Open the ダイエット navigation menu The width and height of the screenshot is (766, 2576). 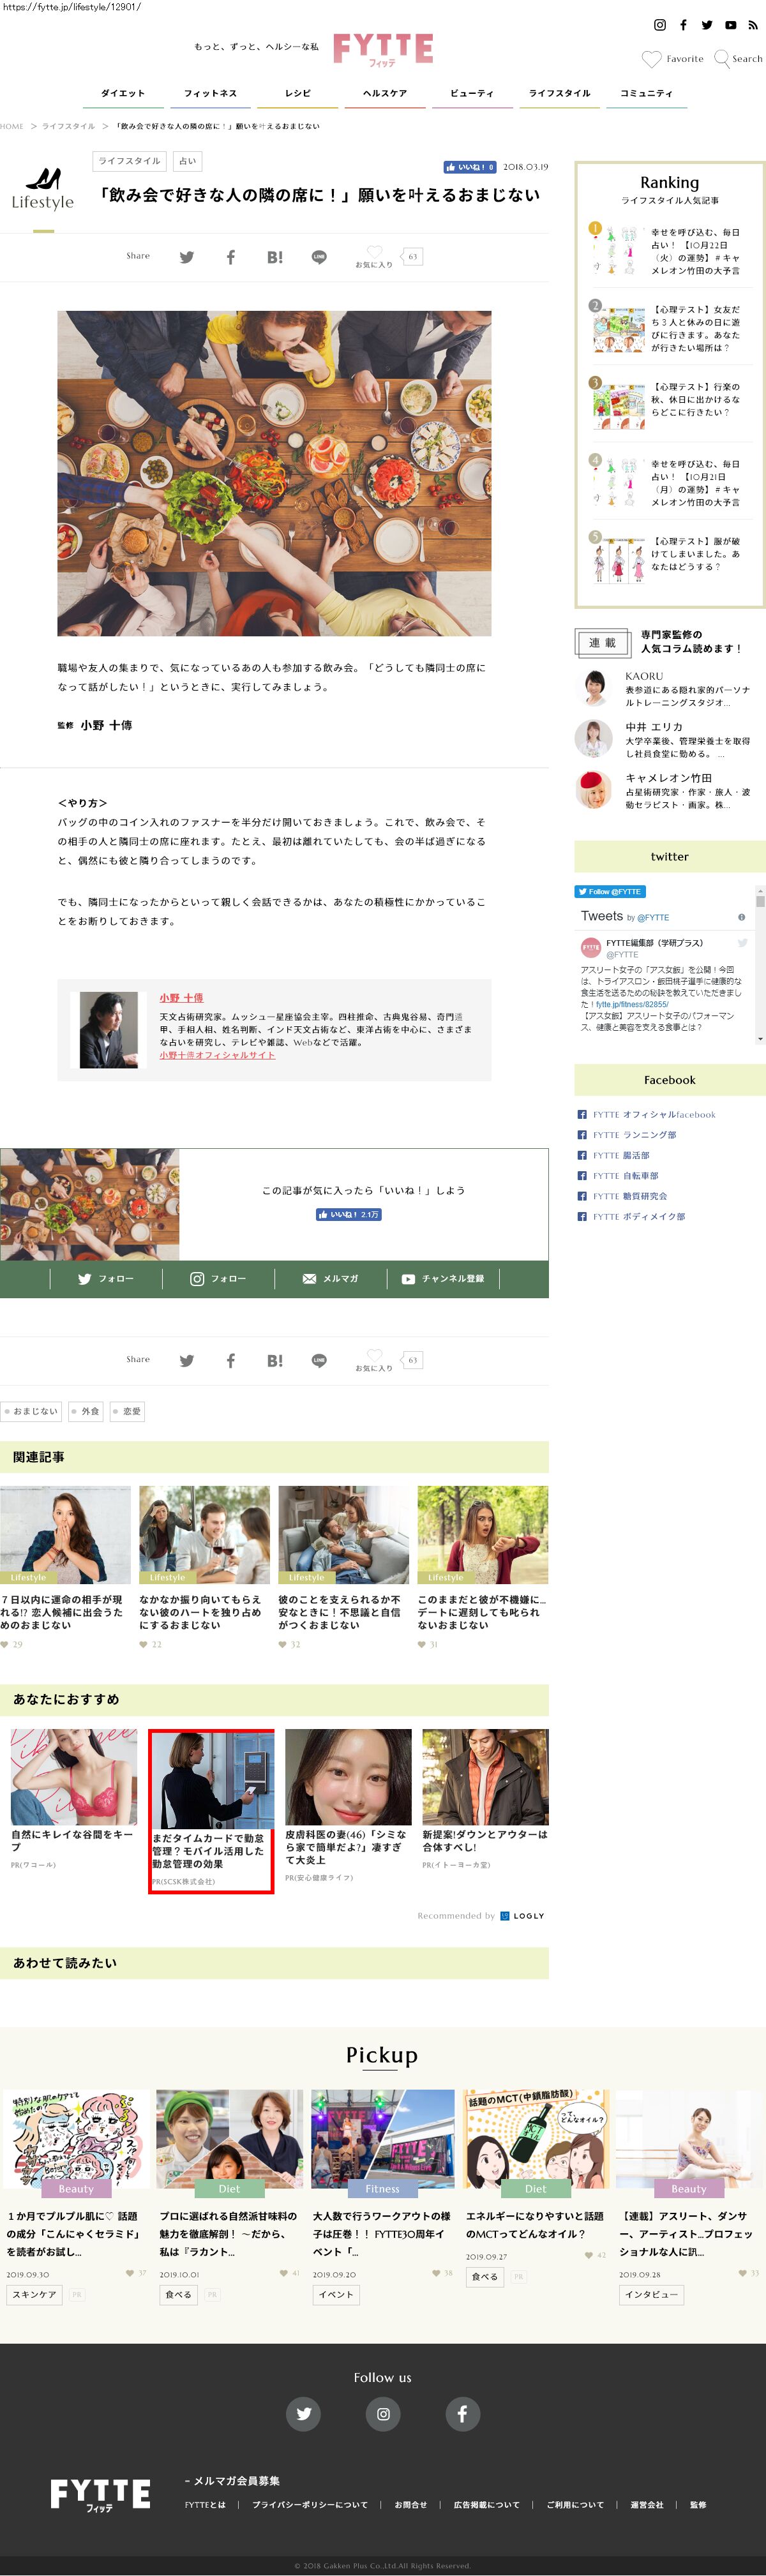[123, 93]
